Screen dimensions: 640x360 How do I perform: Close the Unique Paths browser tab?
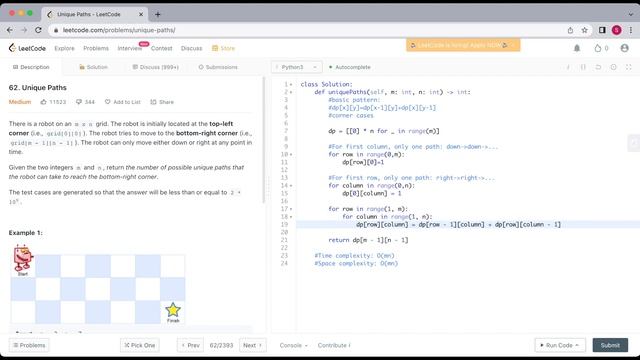[141, 14]
